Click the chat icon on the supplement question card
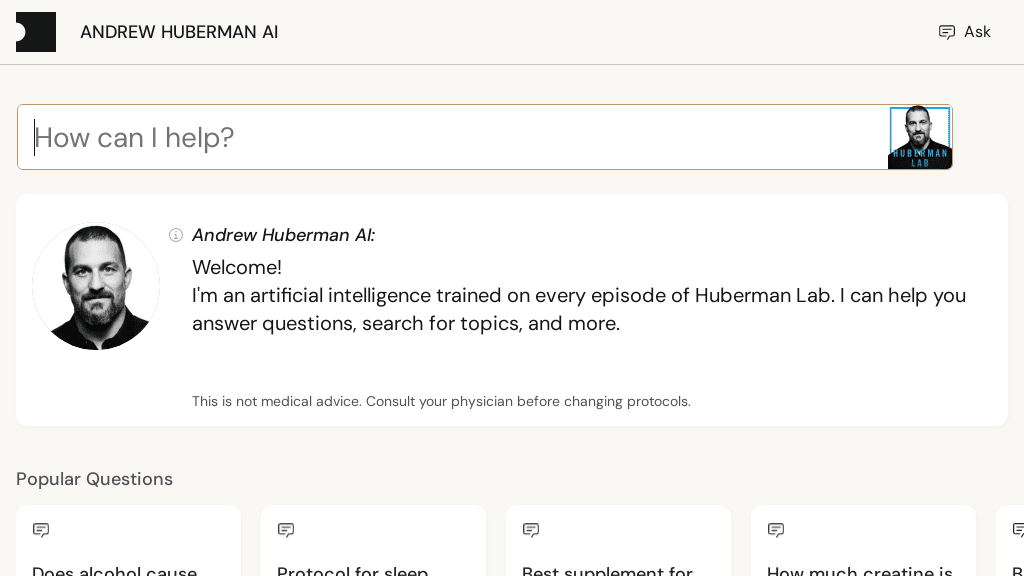This screenshot has width=1024, height=576. [531, 530]
